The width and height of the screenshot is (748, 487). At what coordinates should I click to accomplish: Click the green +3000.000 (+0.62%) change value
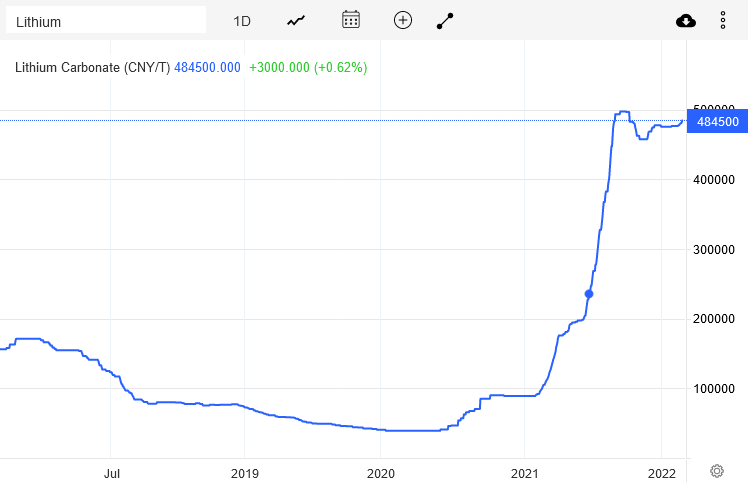308,67
